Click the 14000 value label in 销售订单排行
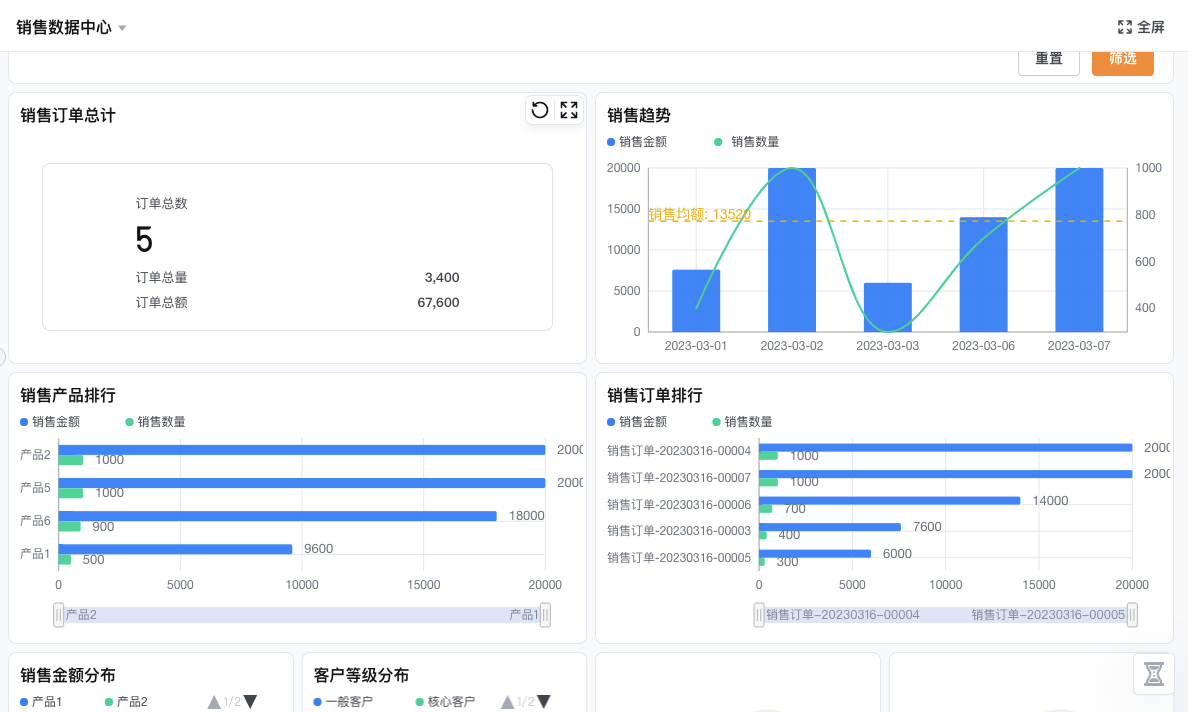 tap(1050, 501)
